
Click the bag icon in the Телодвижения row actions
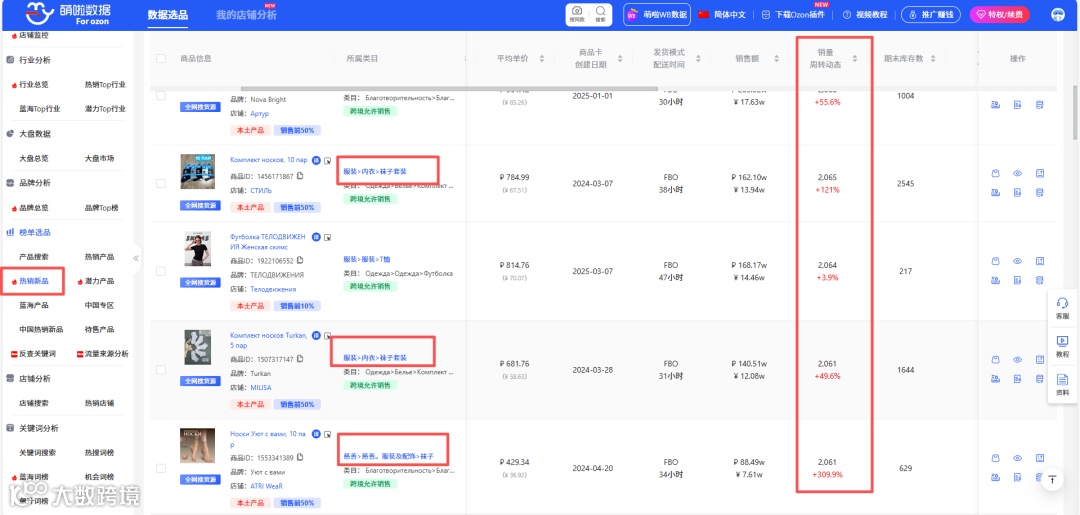(995, 262)
